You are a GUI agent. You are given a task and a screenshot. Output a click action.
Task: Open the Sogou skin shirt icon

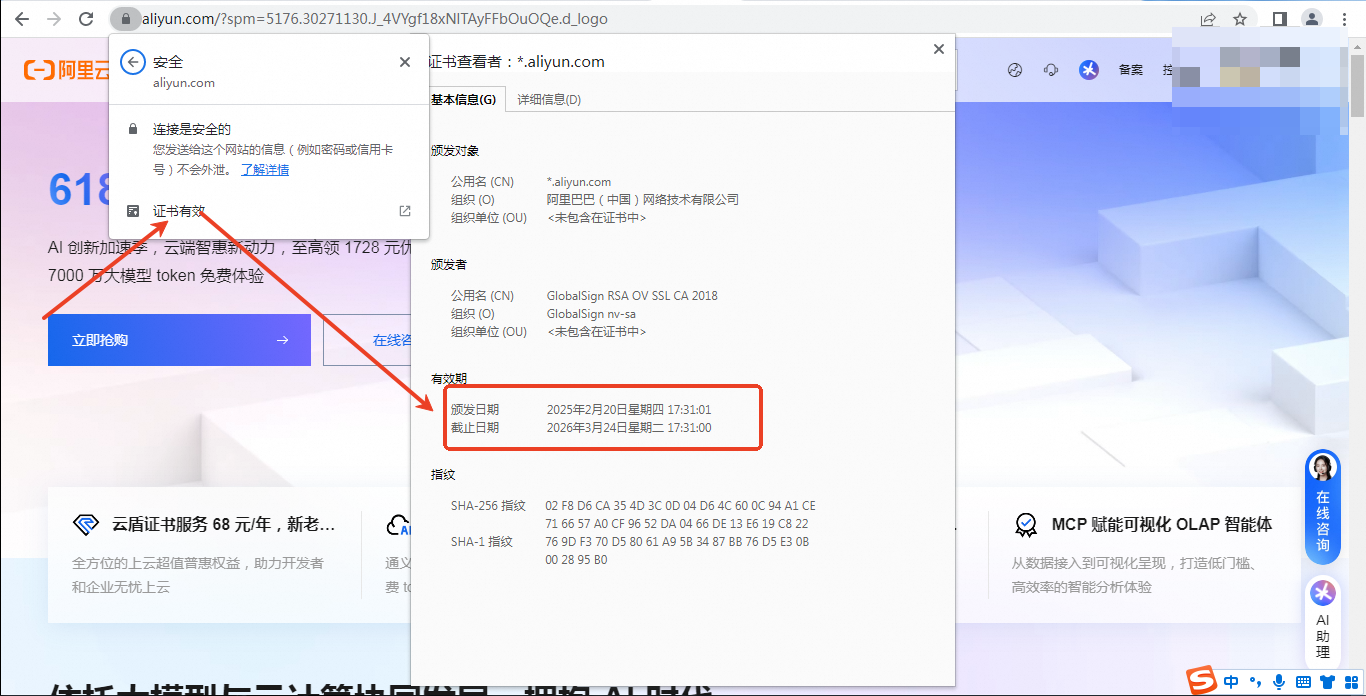pyautogui.click(x=1327, y=682)
